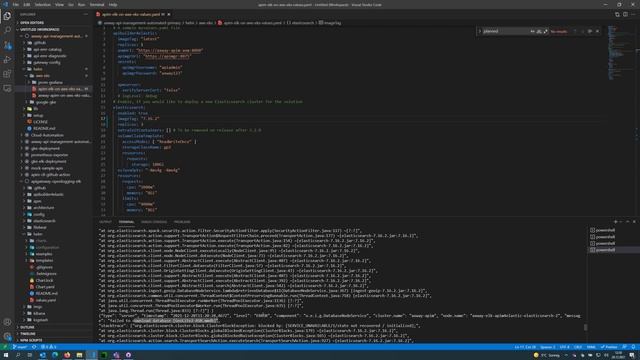Switch to the PROBLEMS panel tab
This screenshot has height=360, width=640.
click(182, 222)
